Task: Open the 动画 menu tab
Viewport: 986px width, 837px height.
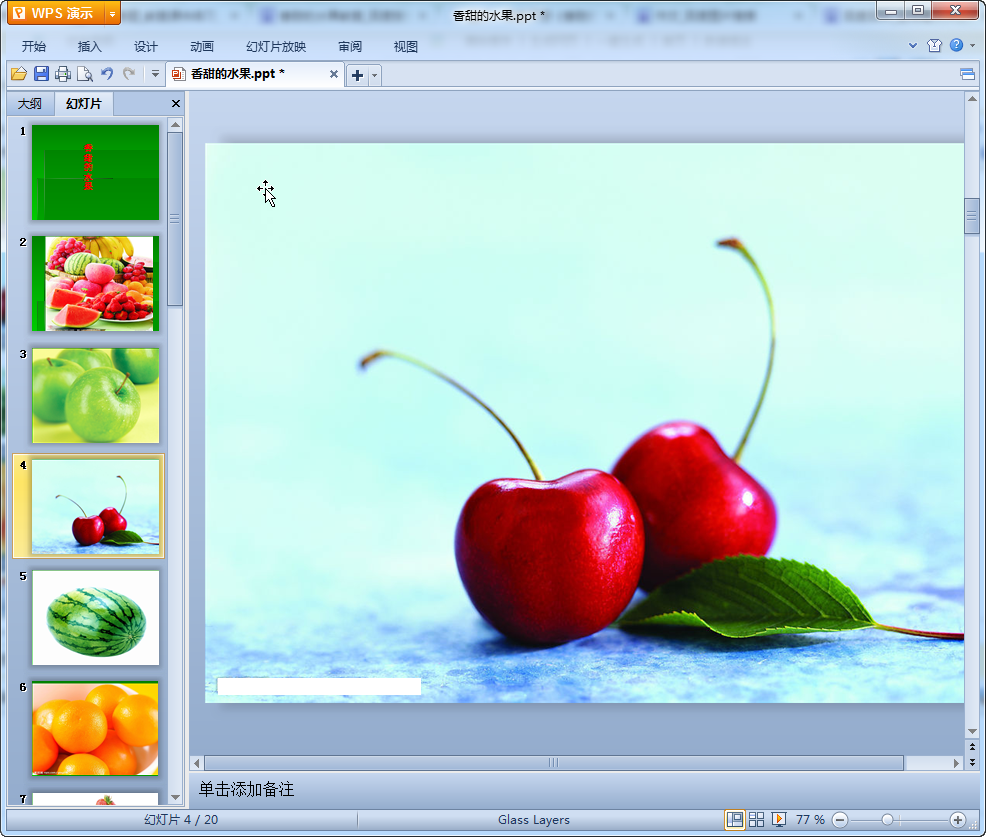Action: (x=202, y=47)
